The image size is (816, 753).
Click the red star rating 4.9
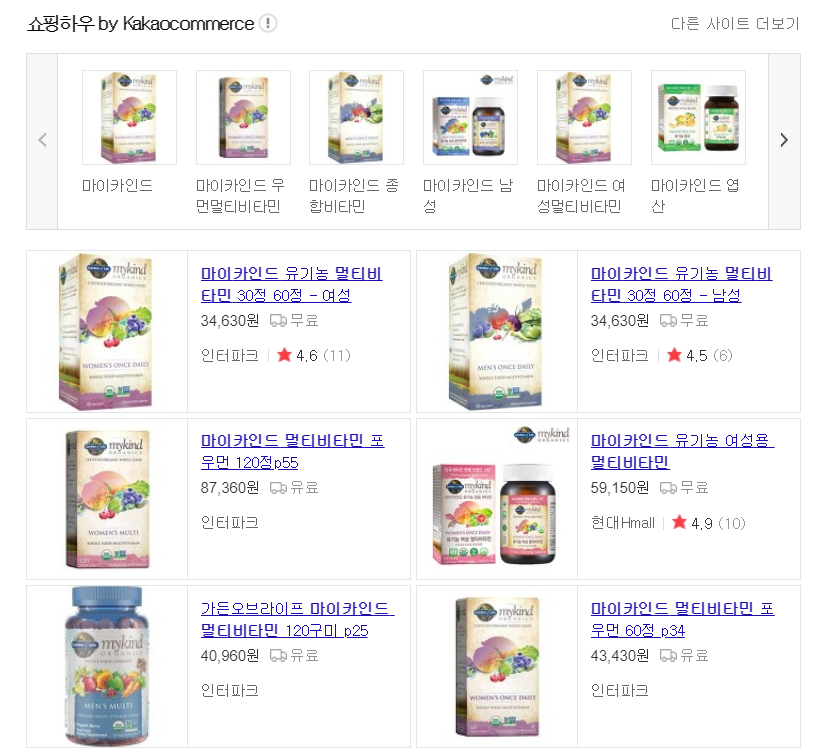pos(679,522)
